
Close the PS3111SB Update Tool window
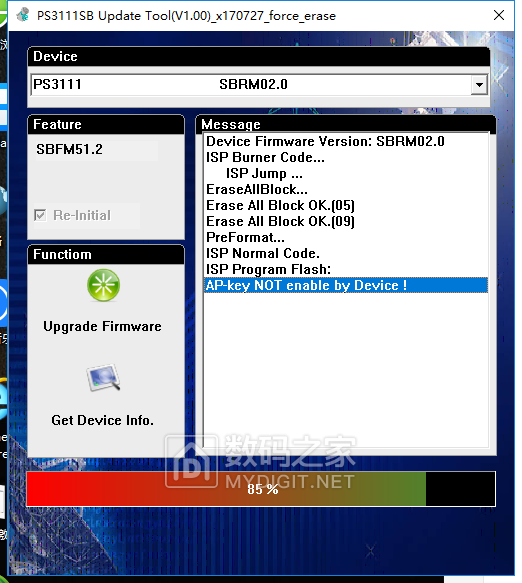pyautogui.click(x=499, y=15)
